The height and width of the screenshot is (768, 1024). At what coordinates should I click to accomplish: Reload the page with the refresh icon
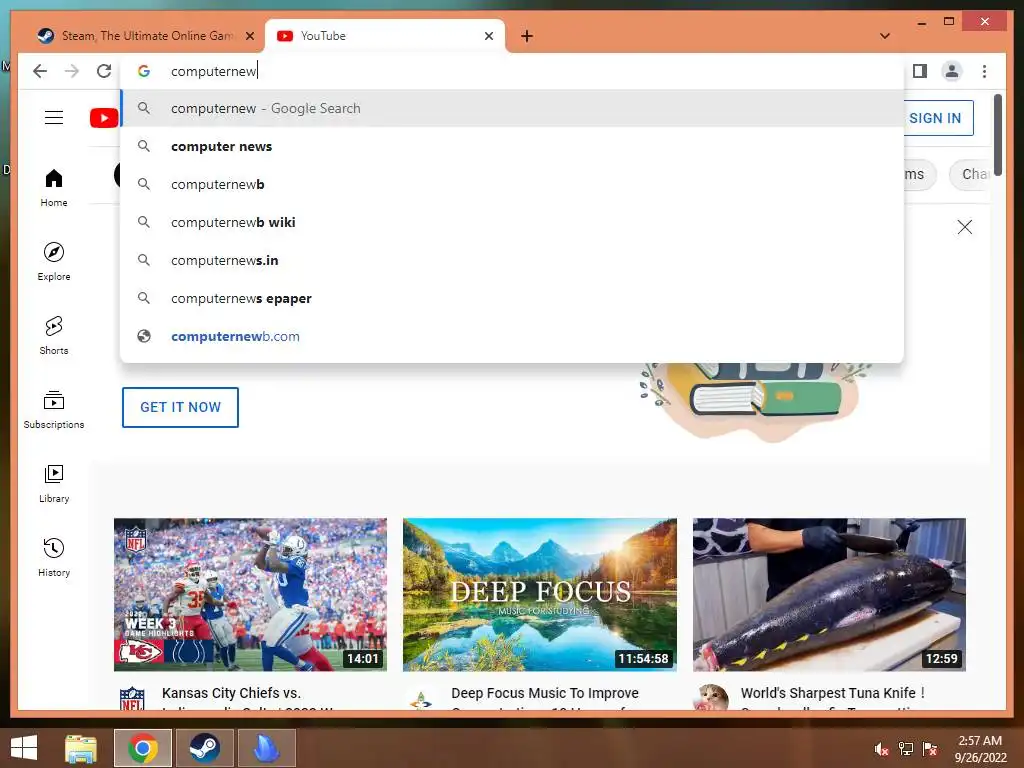pyautogui.click(x=104, y=71)
